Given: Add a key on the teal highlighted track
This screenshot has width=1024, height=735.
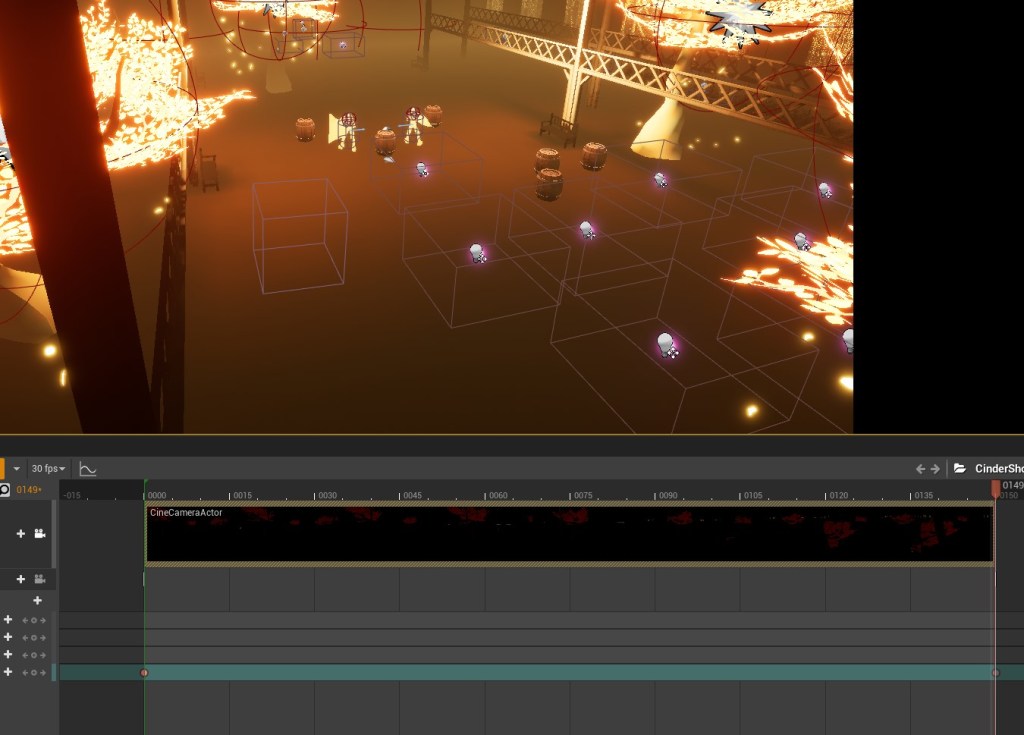Looking at the screenshot, I should pos(34,673).
